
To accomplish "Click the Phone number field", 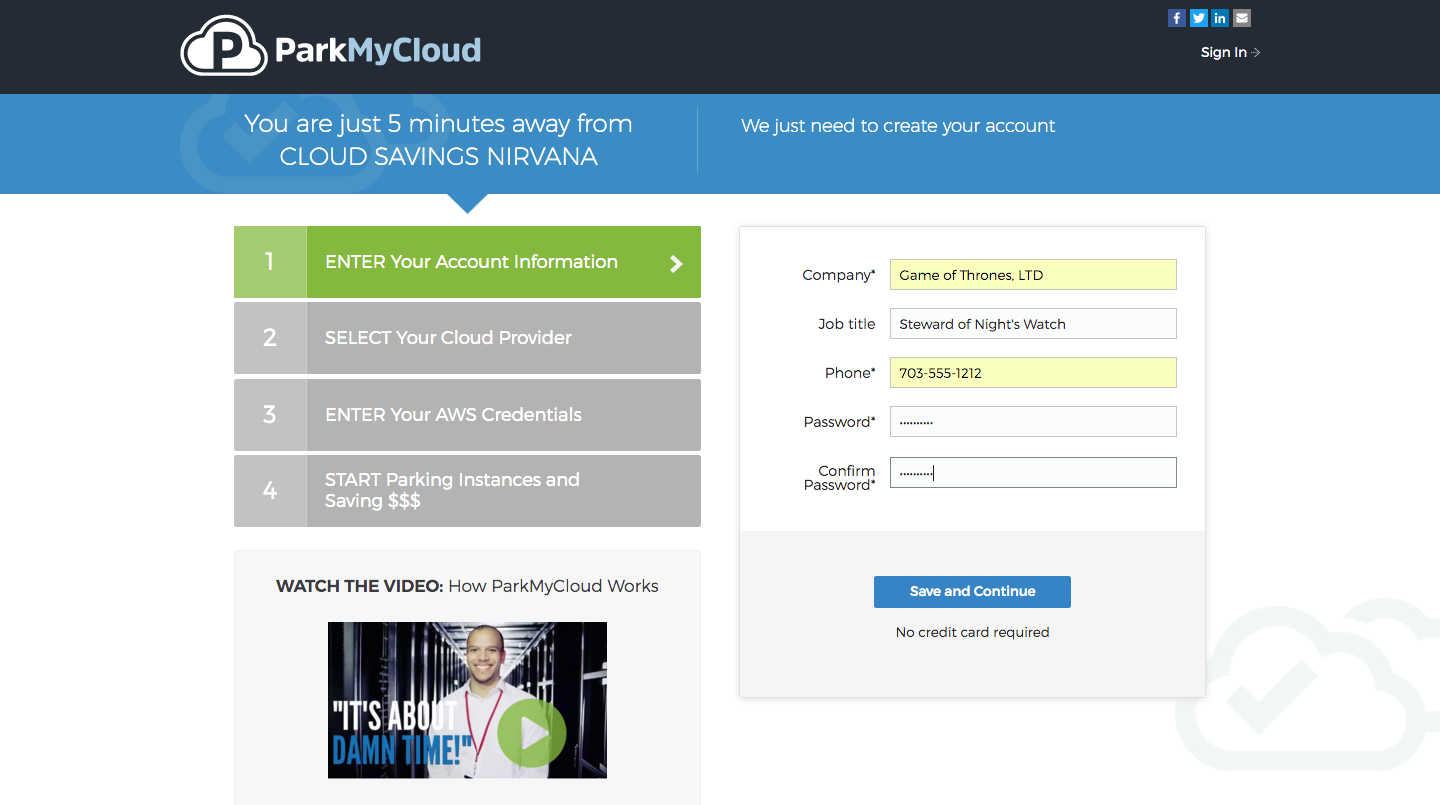I will tap(1033, 373).
